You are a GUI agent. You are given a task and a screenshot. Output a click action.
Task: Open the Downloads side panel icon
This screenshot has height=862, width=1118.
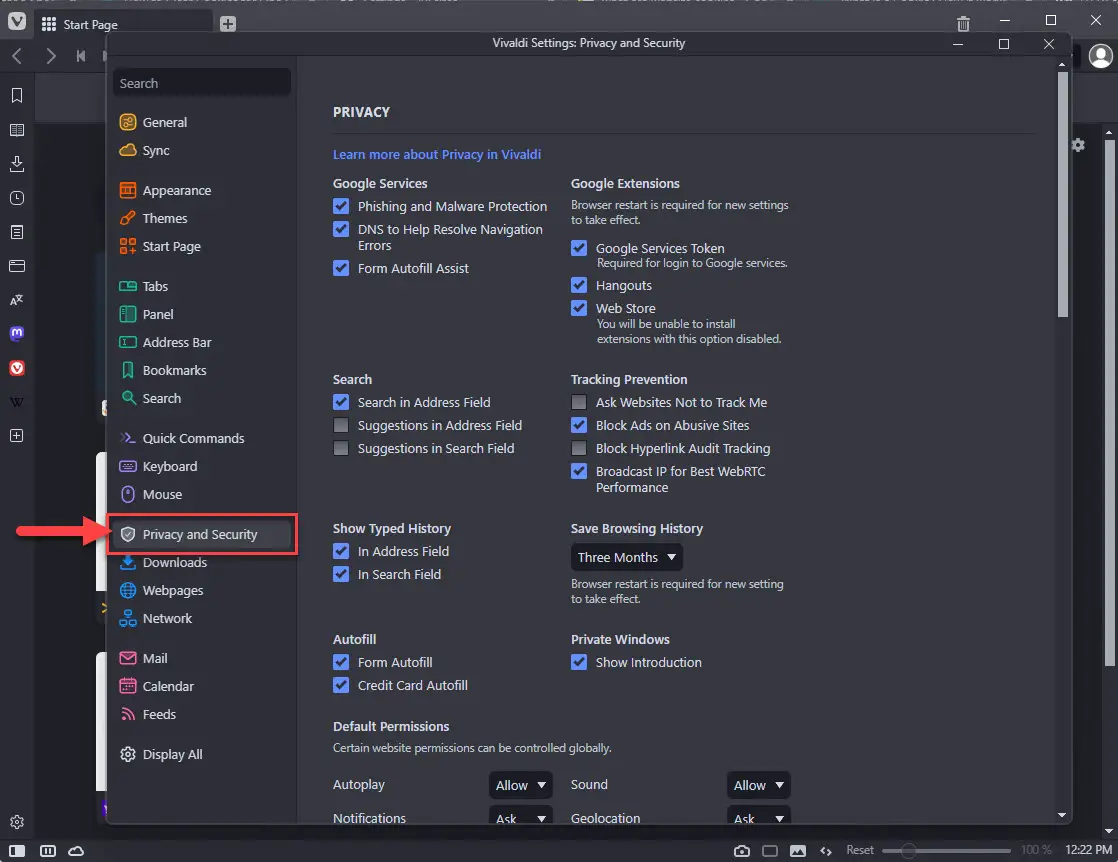pyautogui.click(x=17, y=164)
